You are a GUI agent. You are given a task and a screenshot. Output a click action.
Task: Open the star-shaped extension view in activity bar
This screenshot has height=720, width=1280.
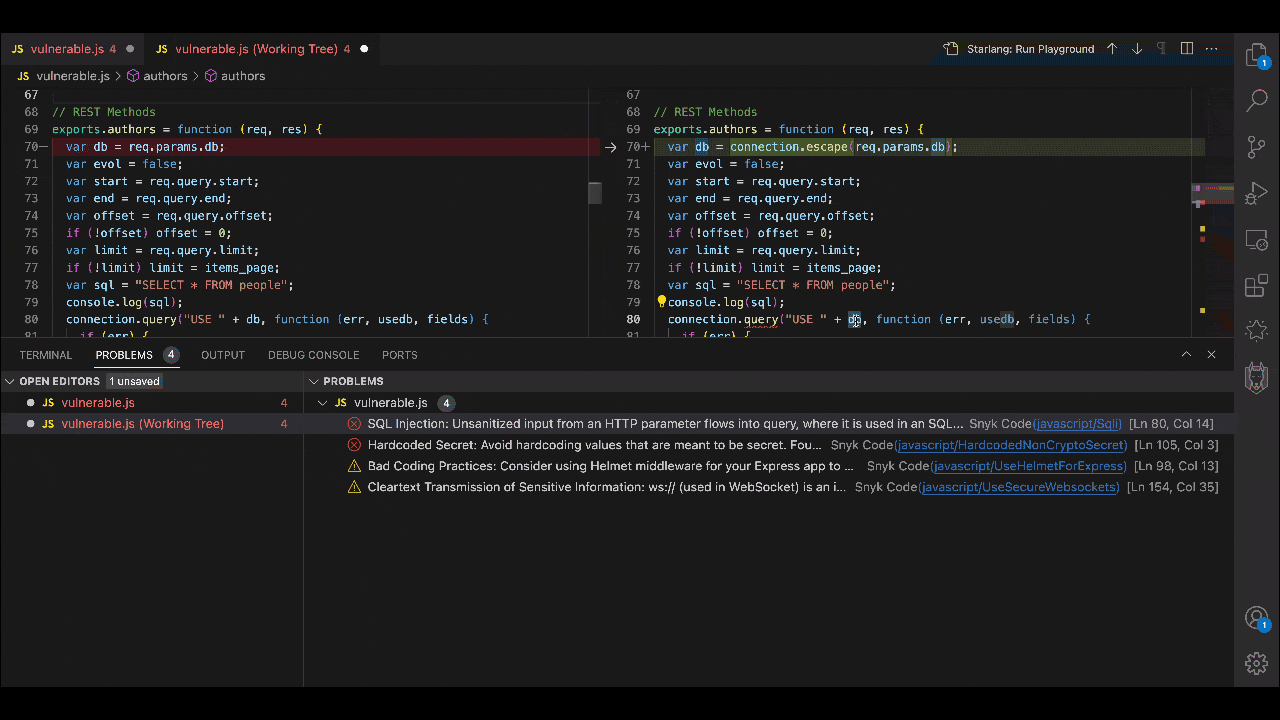[x=1256, y=330]
